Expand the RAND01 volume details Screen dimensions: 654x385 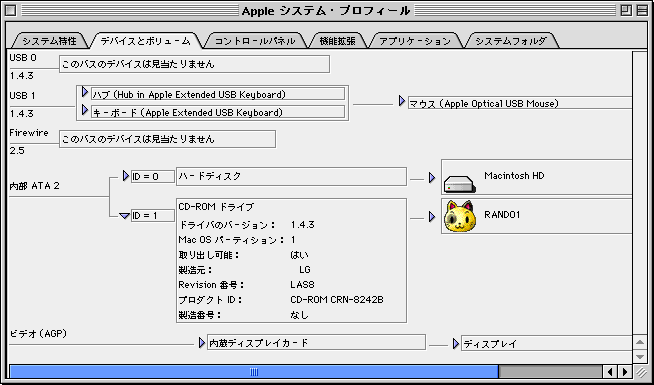432,217
